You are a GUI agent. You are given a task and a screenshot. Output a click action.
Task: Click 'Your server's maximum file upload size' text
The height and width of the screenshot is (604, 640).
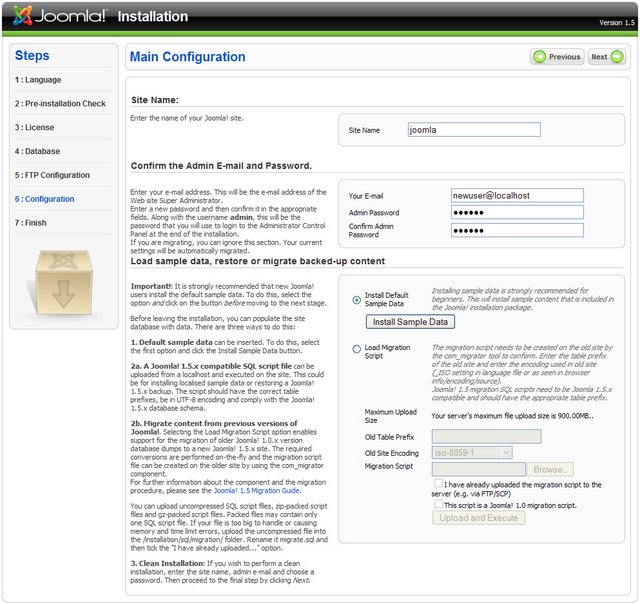click(x=512, y=416)
